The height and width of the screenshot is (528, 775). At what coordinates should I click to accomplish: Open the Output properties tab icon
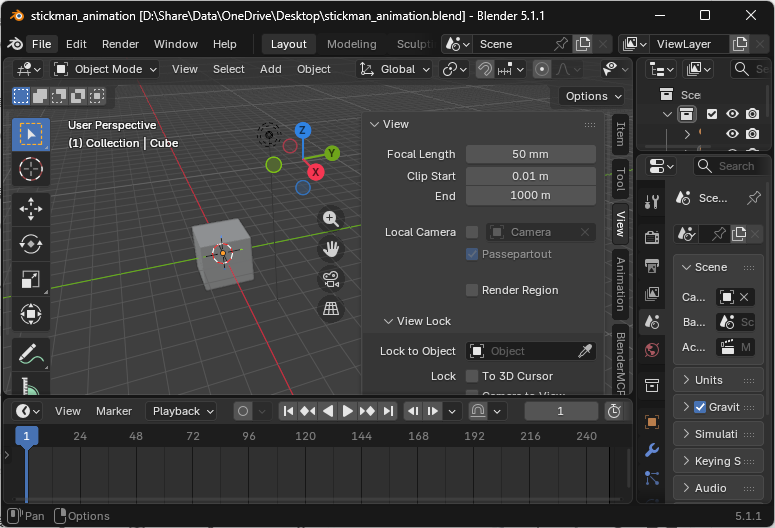(652, 266)
